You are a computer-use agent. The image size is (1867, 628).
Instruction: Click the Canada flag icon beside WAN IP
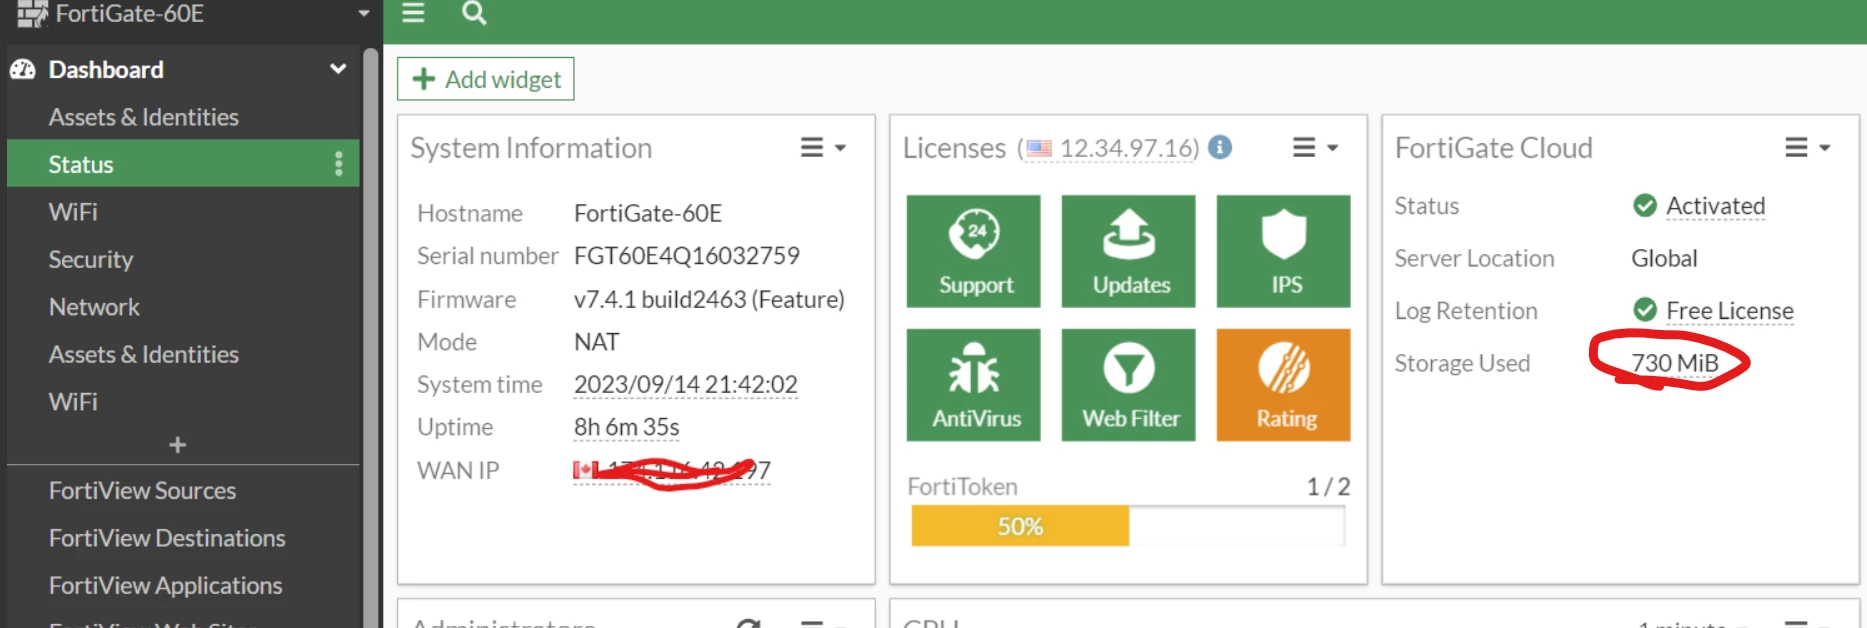(x=585, y=469)
